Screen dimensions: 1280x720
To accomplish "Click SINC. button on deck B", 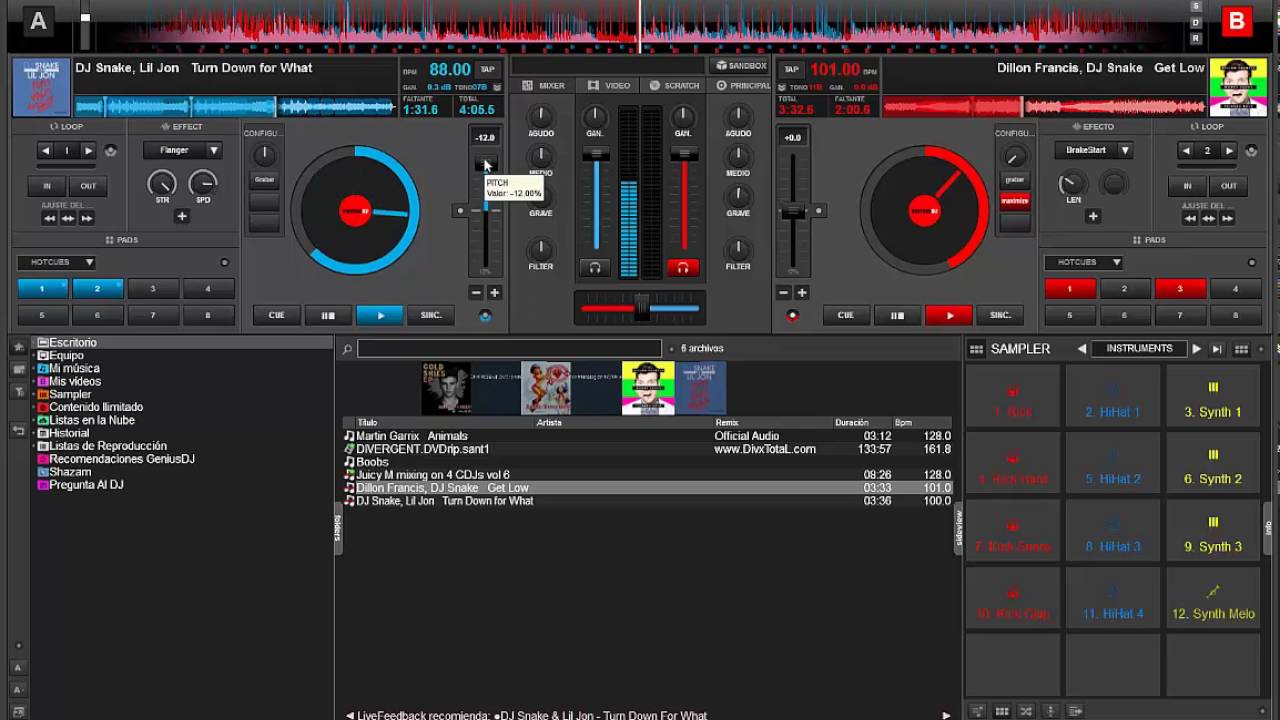I will pyautogui.click(x=1000, y=315).
